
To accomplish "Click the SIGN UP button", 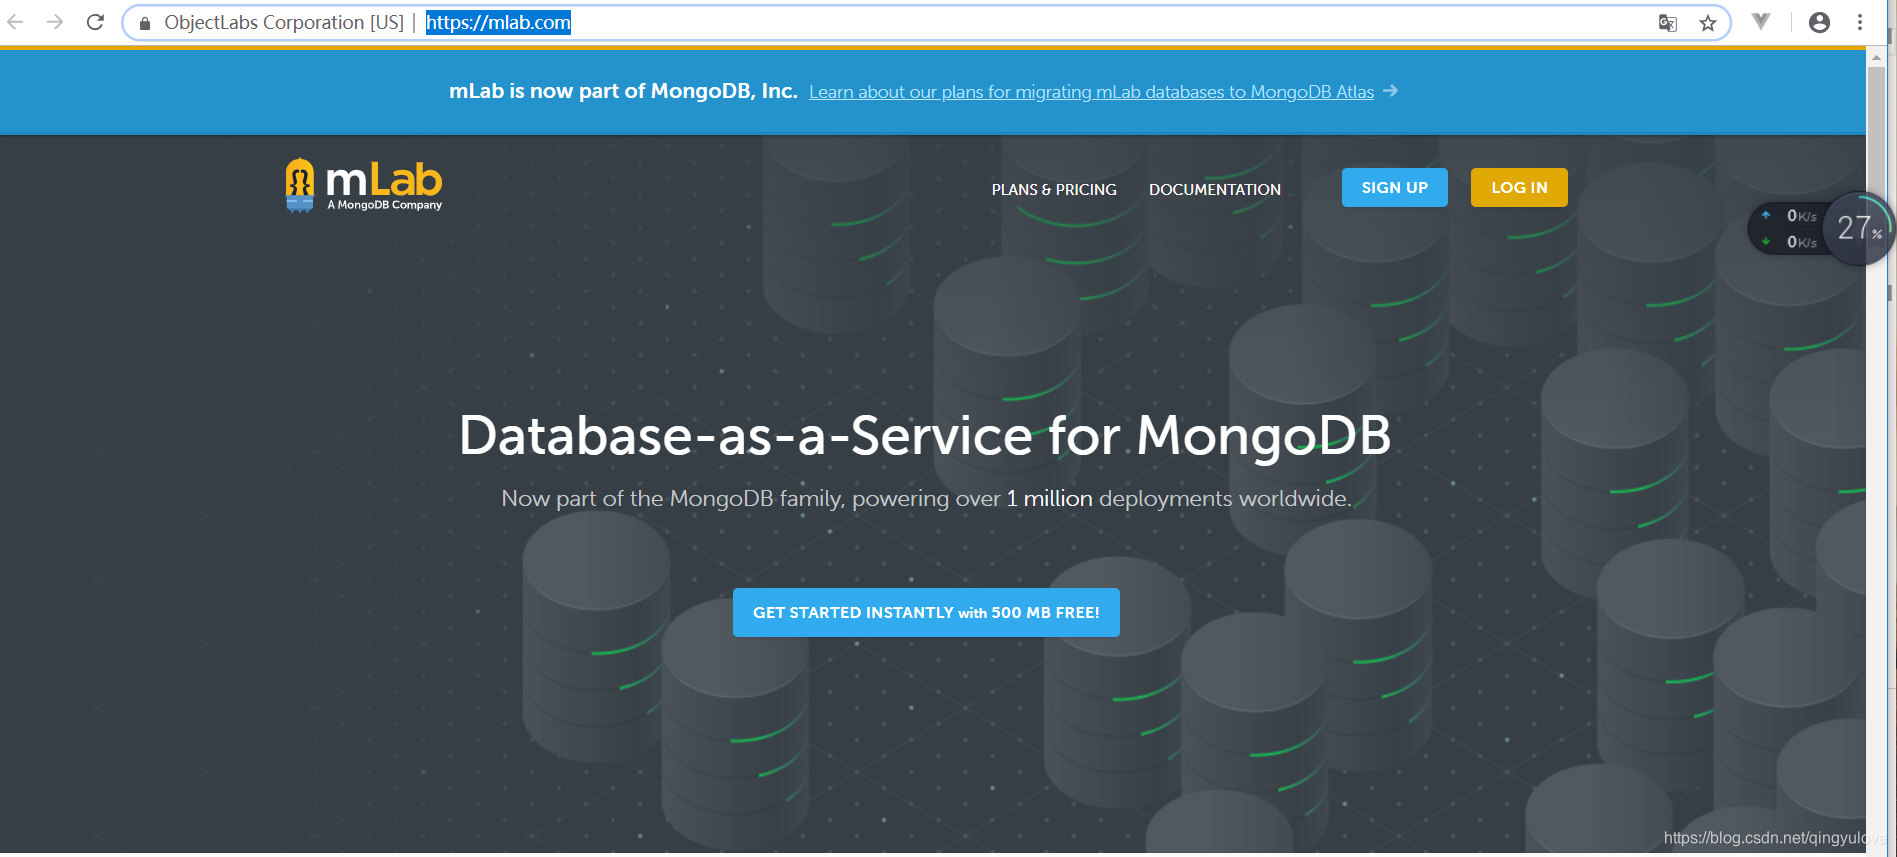I will coord(1395,188).
